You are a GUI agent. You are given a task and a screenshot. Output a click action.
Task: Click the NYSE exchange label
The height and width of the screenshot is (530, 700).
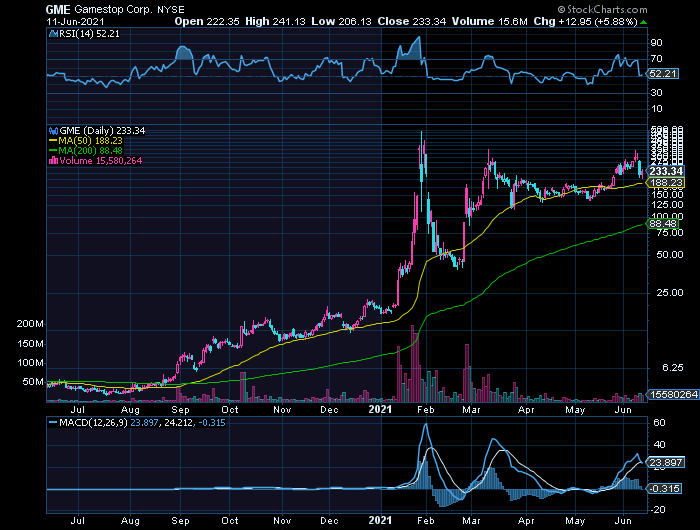tap(171, 9)
